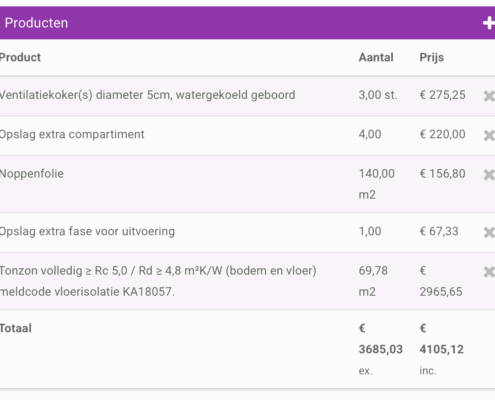Click the € 220,00 price value

(442, 134)
